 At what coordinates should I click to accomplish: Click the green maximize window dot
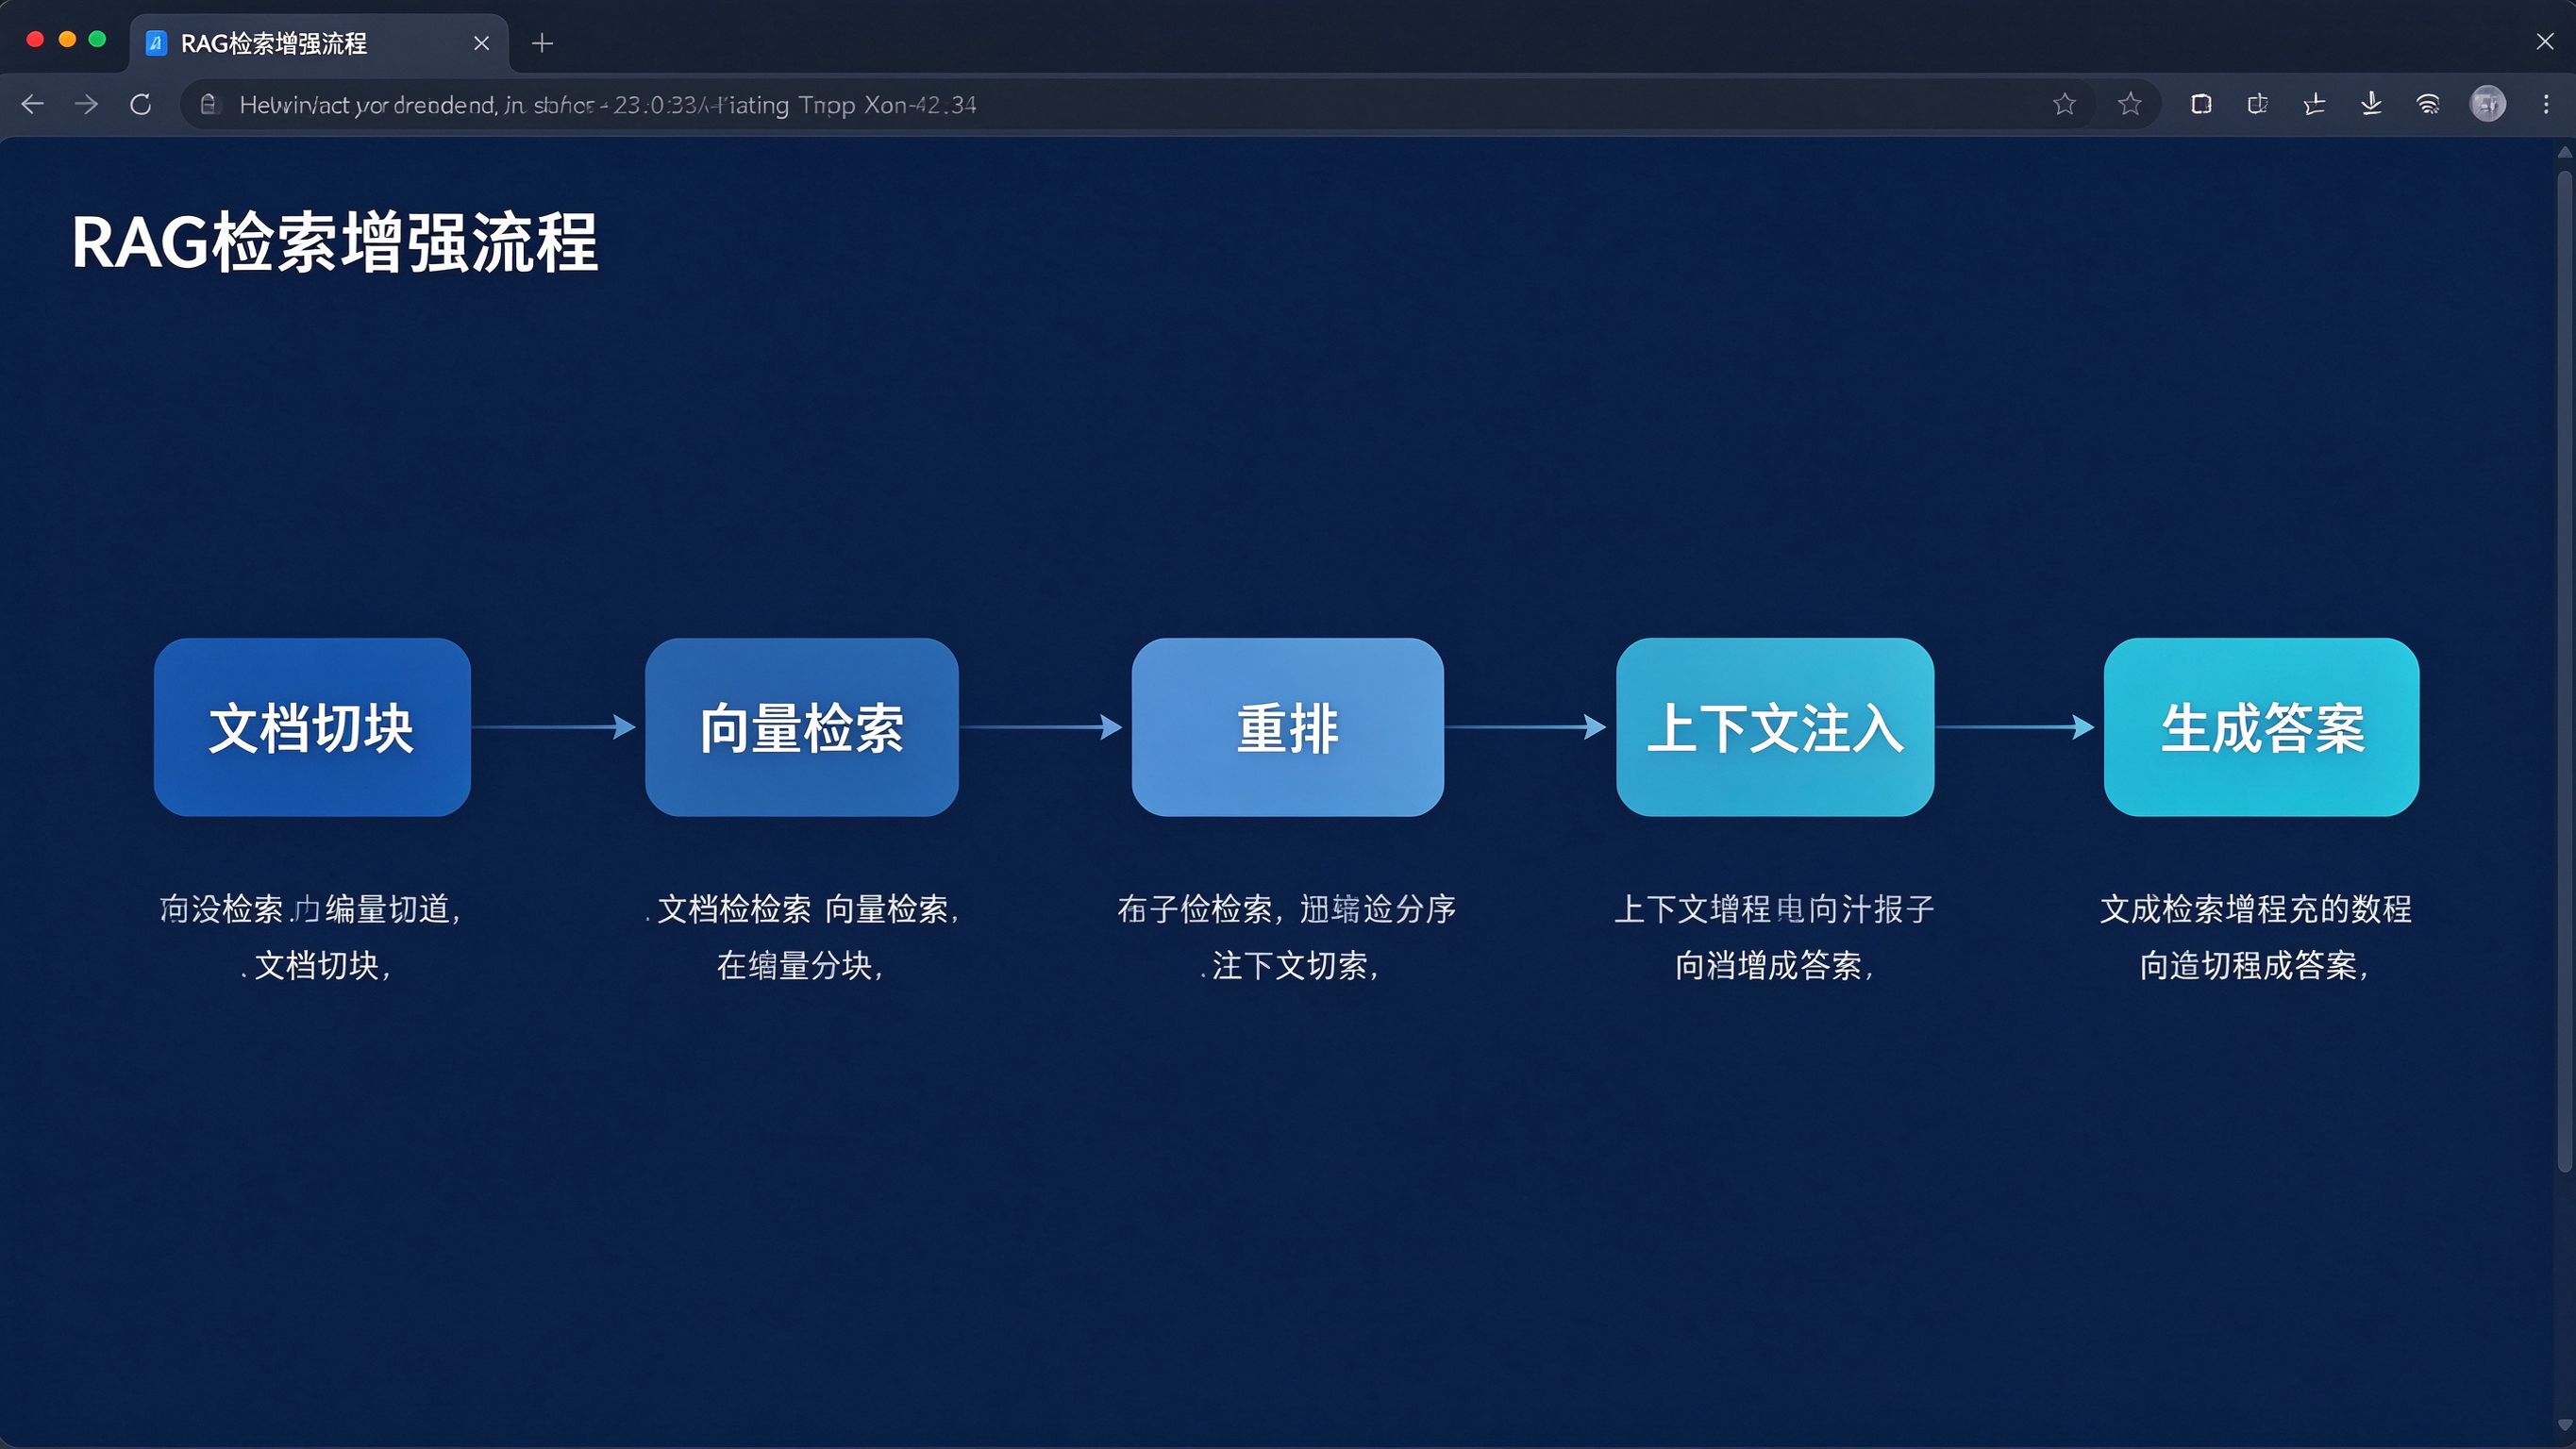click(x=97, y=39)
